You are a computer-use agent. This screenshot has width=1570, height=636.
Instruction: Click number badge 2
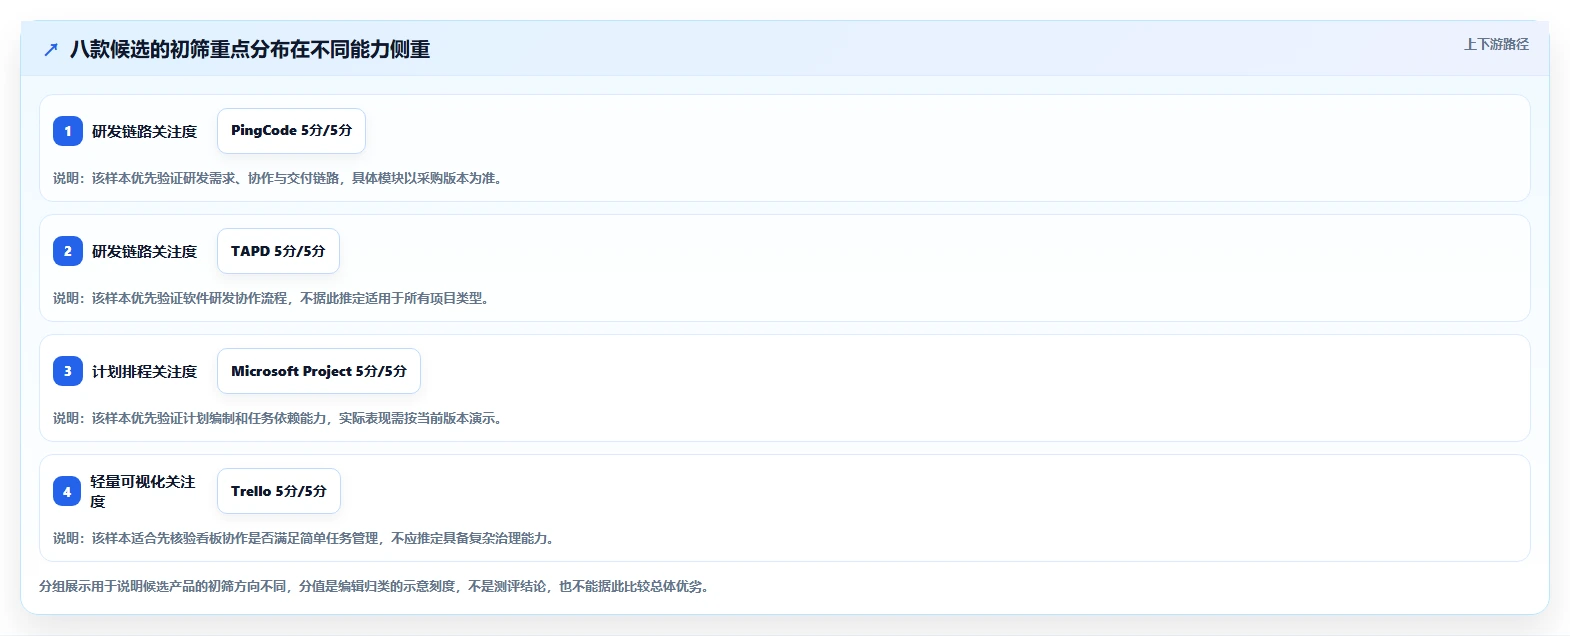pos(68,251)
